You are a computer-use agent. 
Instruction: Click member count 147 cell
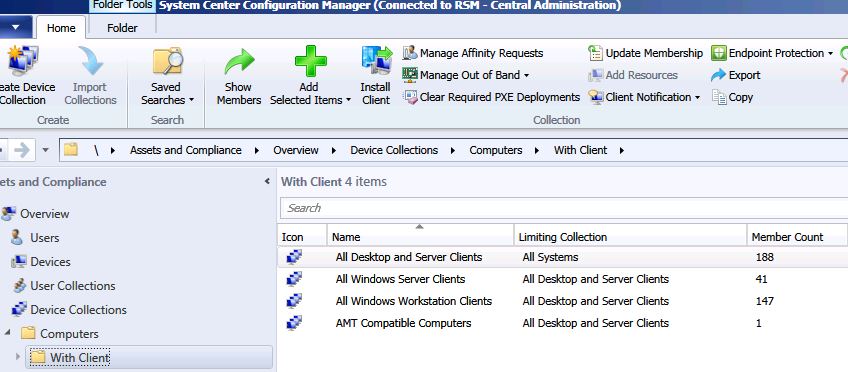tap(765, 301)
